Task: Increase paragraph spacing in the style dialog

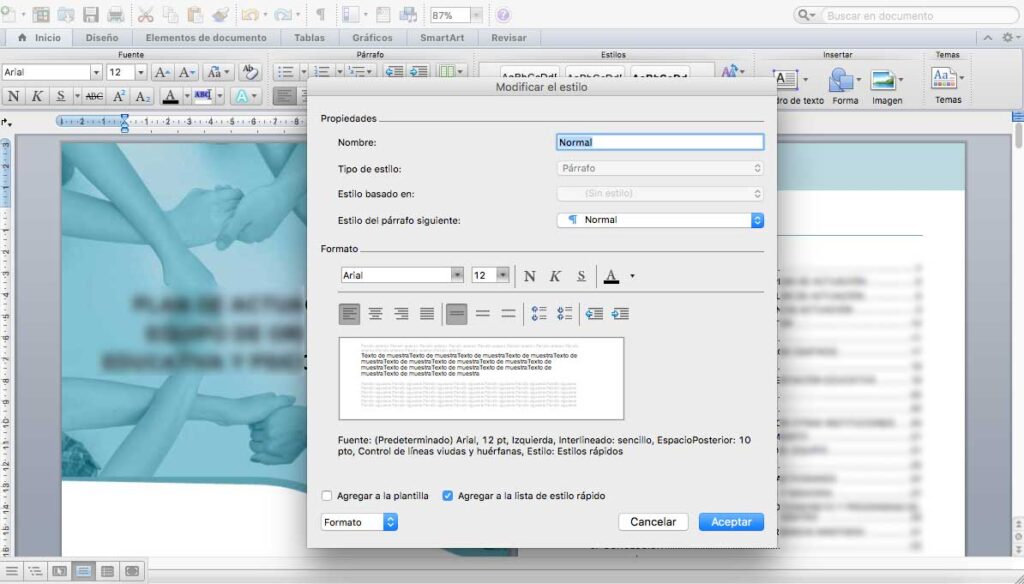Action: (539, 314)
